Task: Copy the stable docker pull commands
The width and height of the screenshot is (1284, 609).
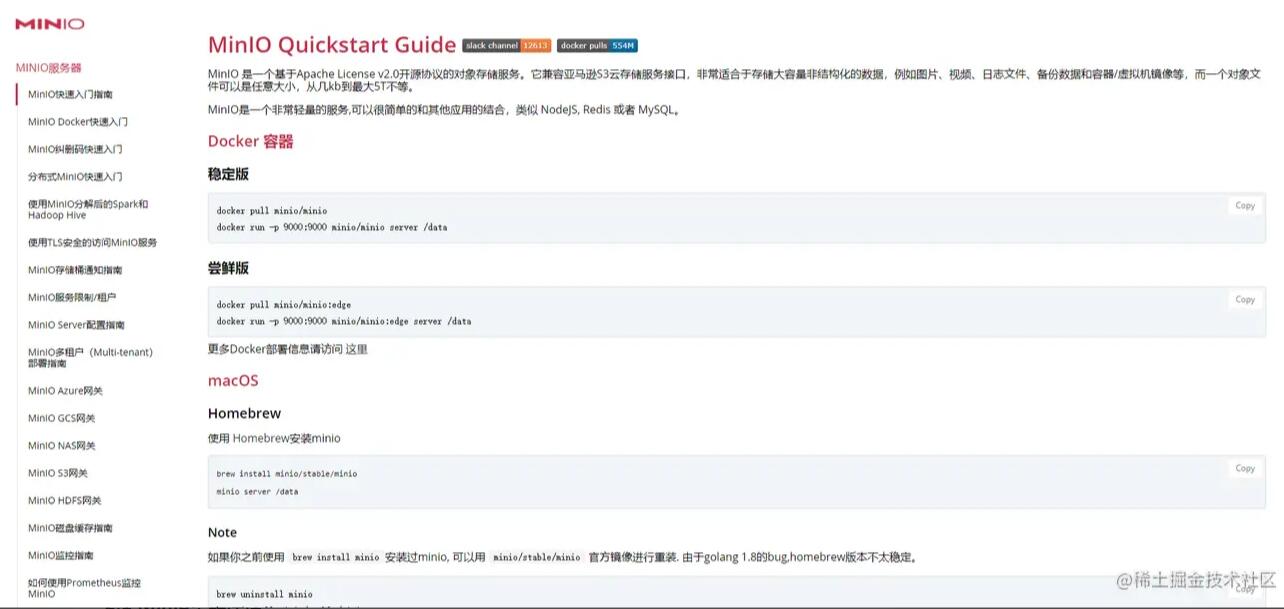Action: pos(1245,205)
